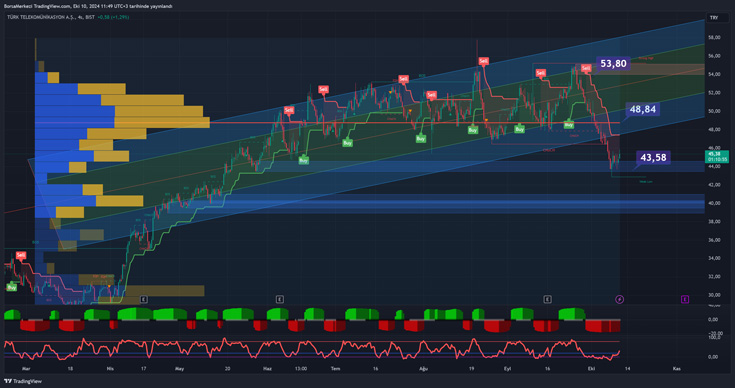Click the earnings E marker above Eyl 16

click(x=547, y=299)
